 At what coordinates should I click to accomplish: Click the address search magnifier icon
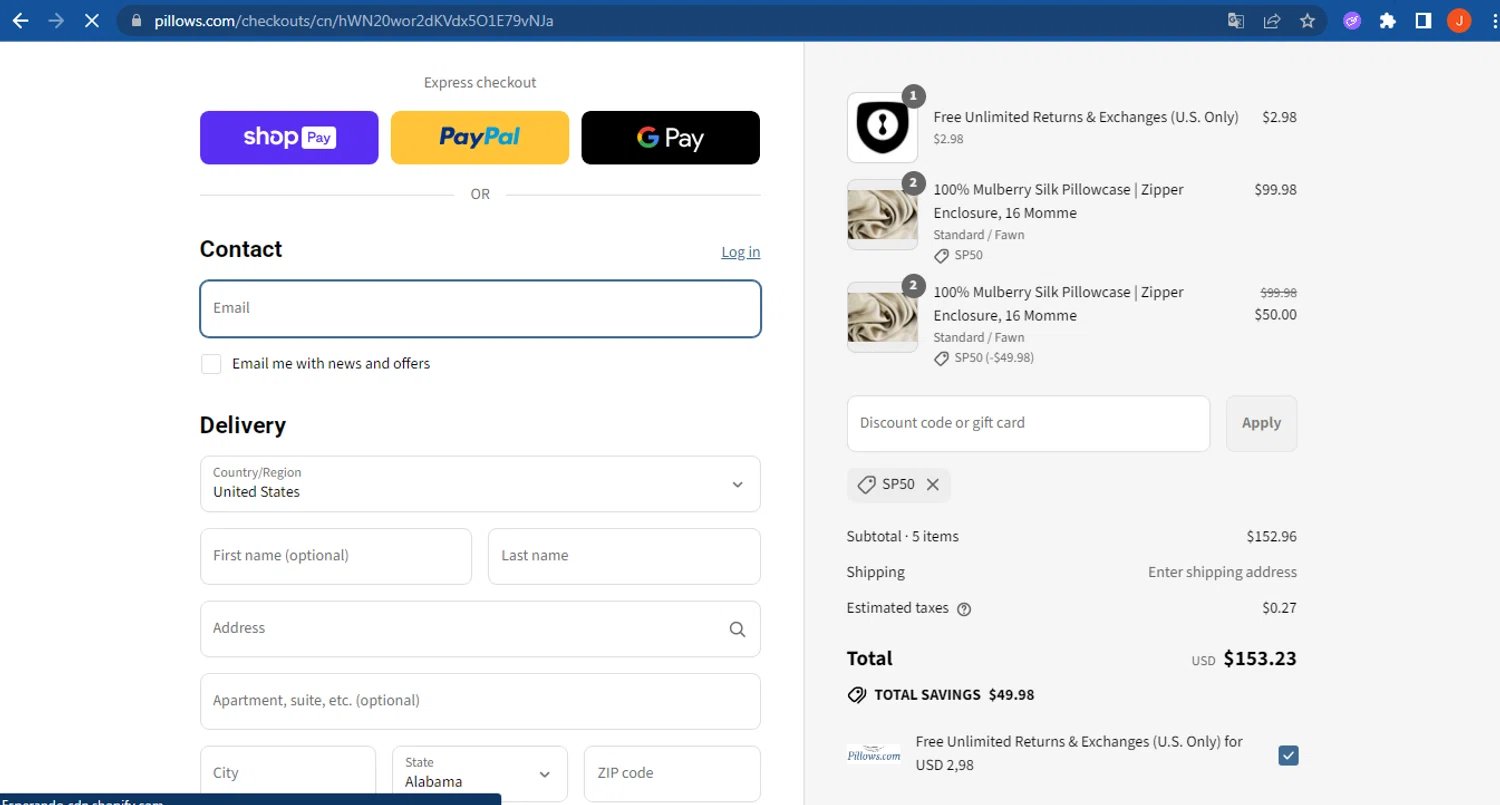point(737,629)
